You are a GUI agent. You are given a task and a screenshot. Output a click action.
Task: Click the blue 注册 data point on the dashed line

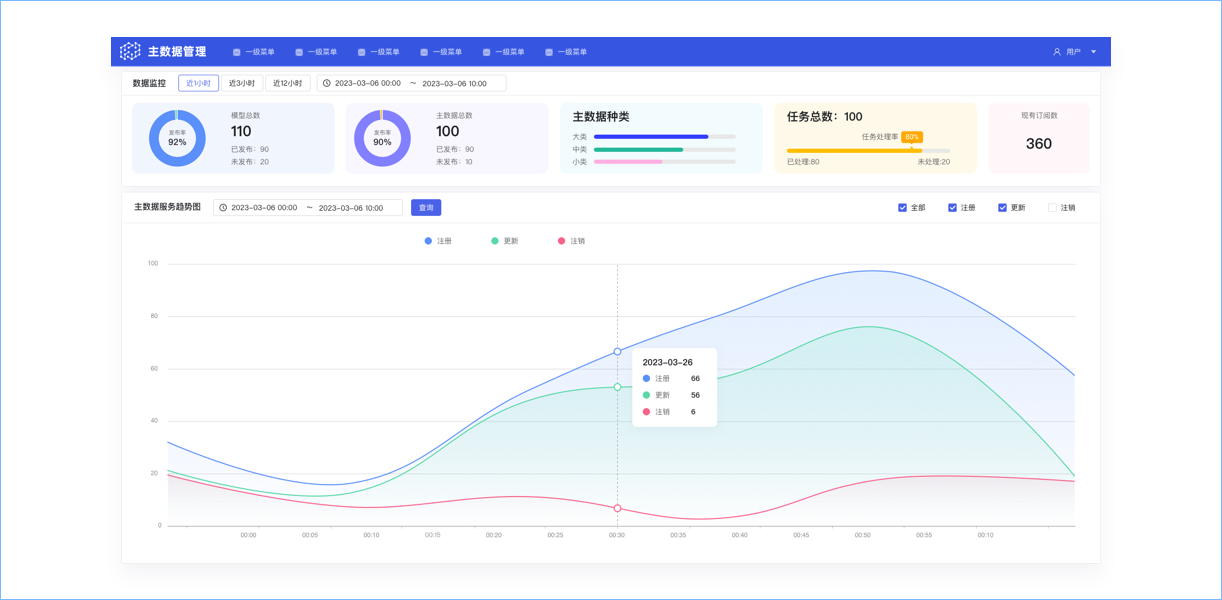[x=617, y=351]
